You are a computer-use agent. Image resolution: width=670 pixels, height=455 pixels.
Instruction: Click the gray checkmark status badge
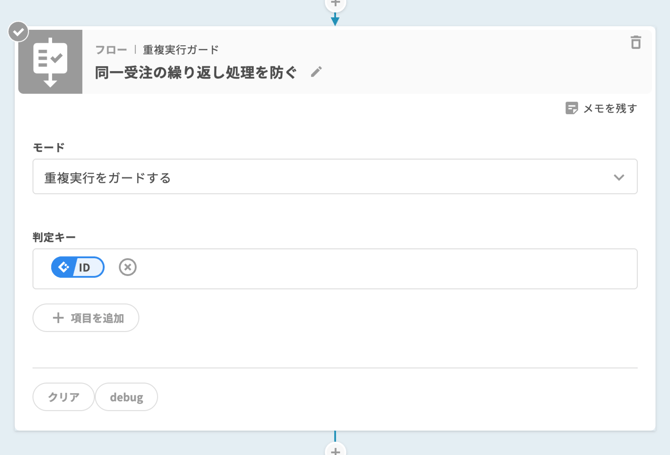(x=18, y=32)
